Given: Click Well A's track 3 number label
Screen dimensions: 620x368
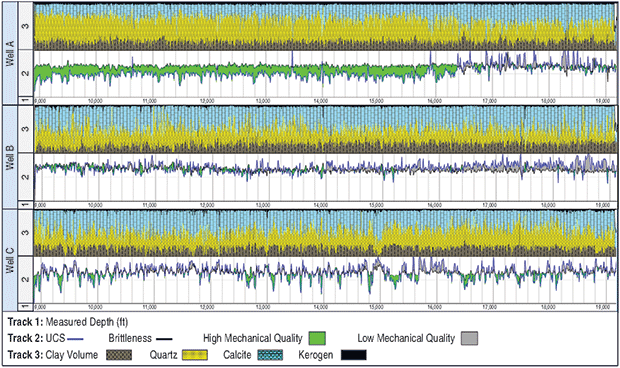Looking at the screenshot, I should 25,26.
